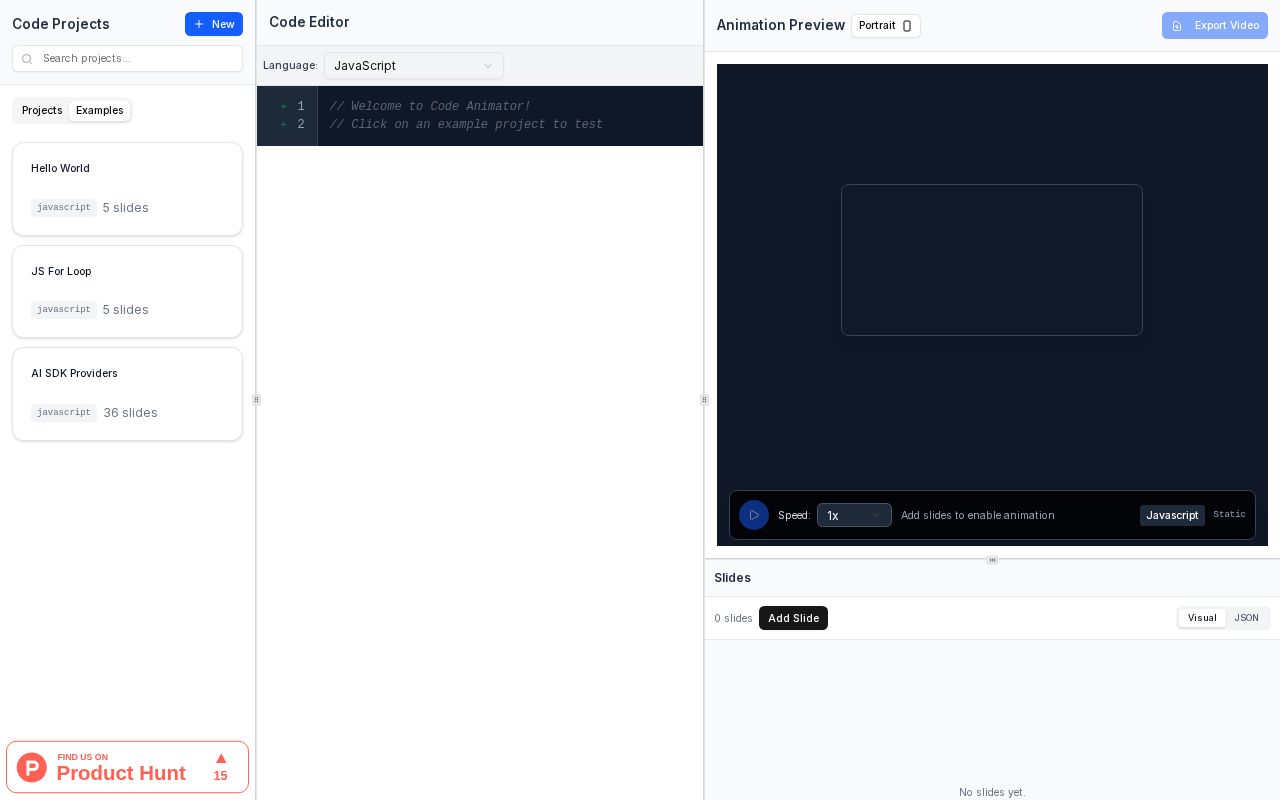Toggle the Portrait orientation button

886,26
